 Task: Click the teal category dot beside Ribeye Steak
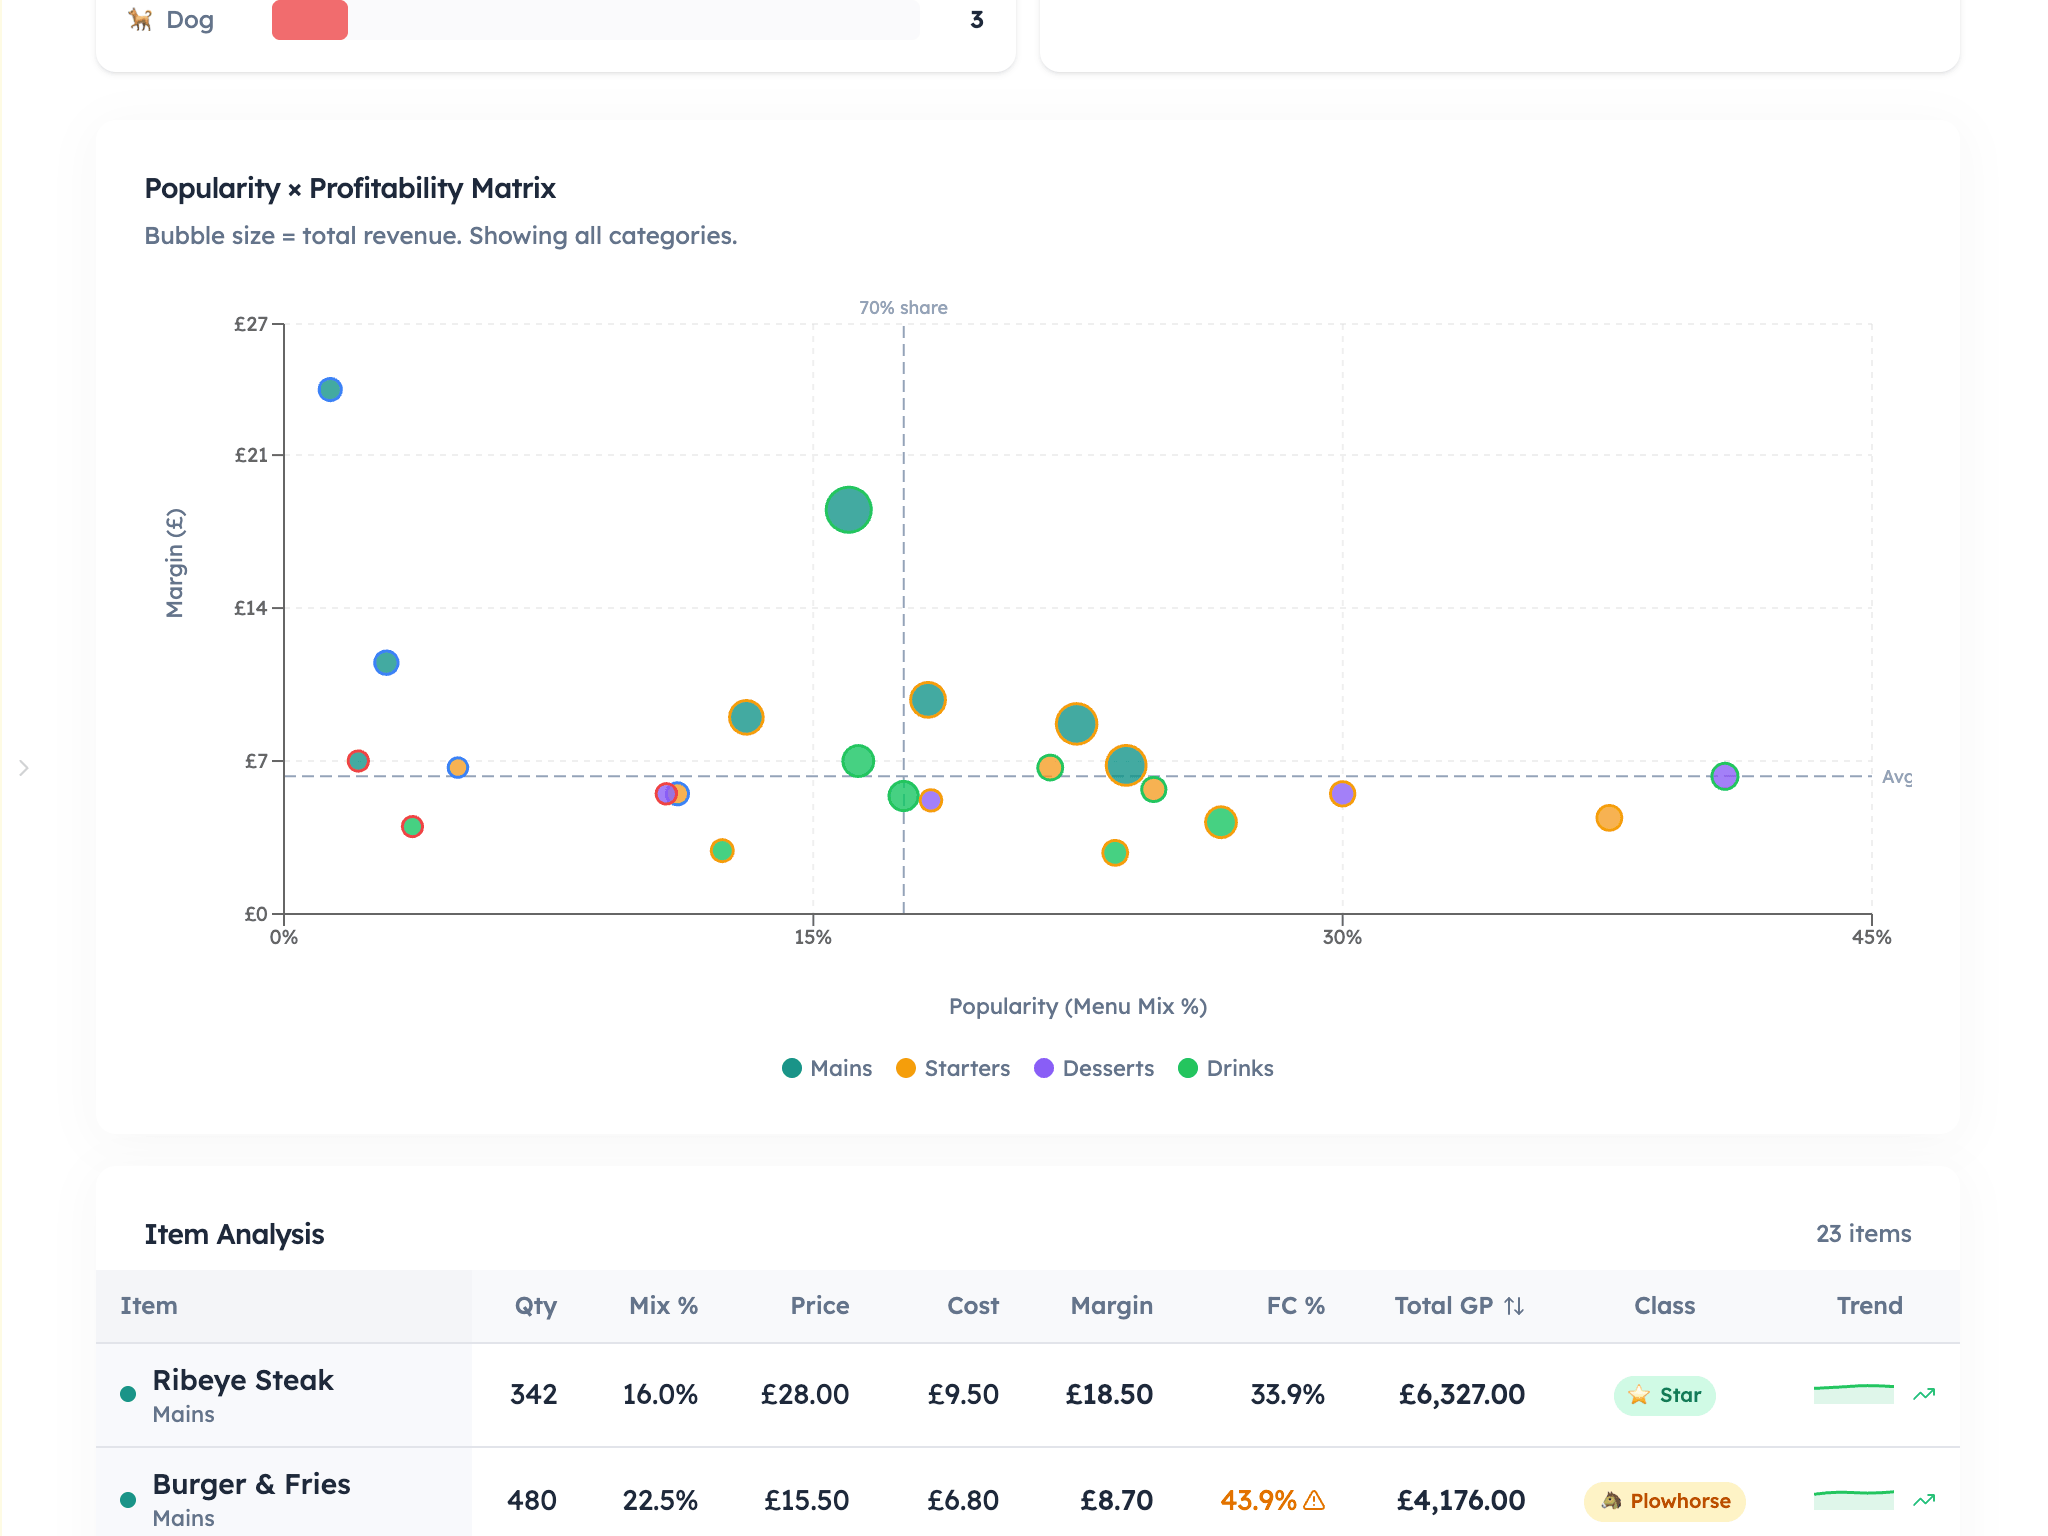[128, 1394]
